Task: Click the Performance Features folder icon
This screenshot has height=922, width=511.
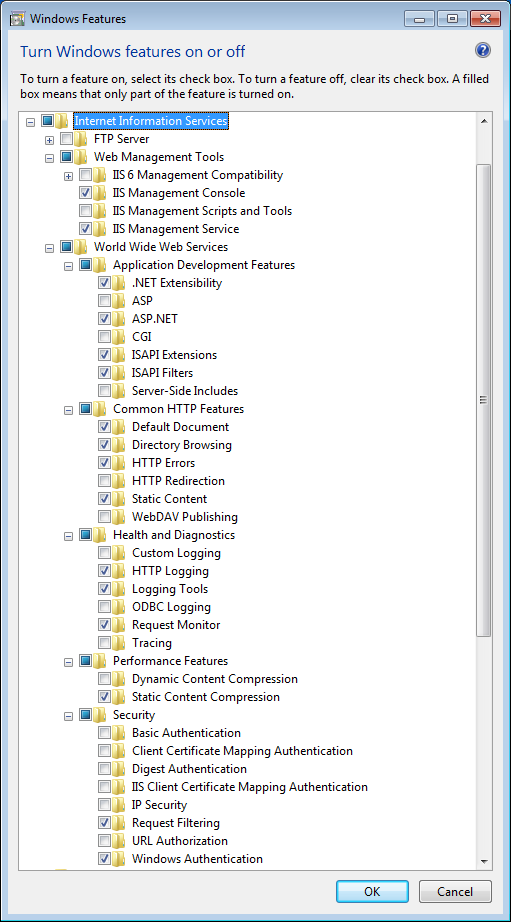Action: click(x=99, y=661)
